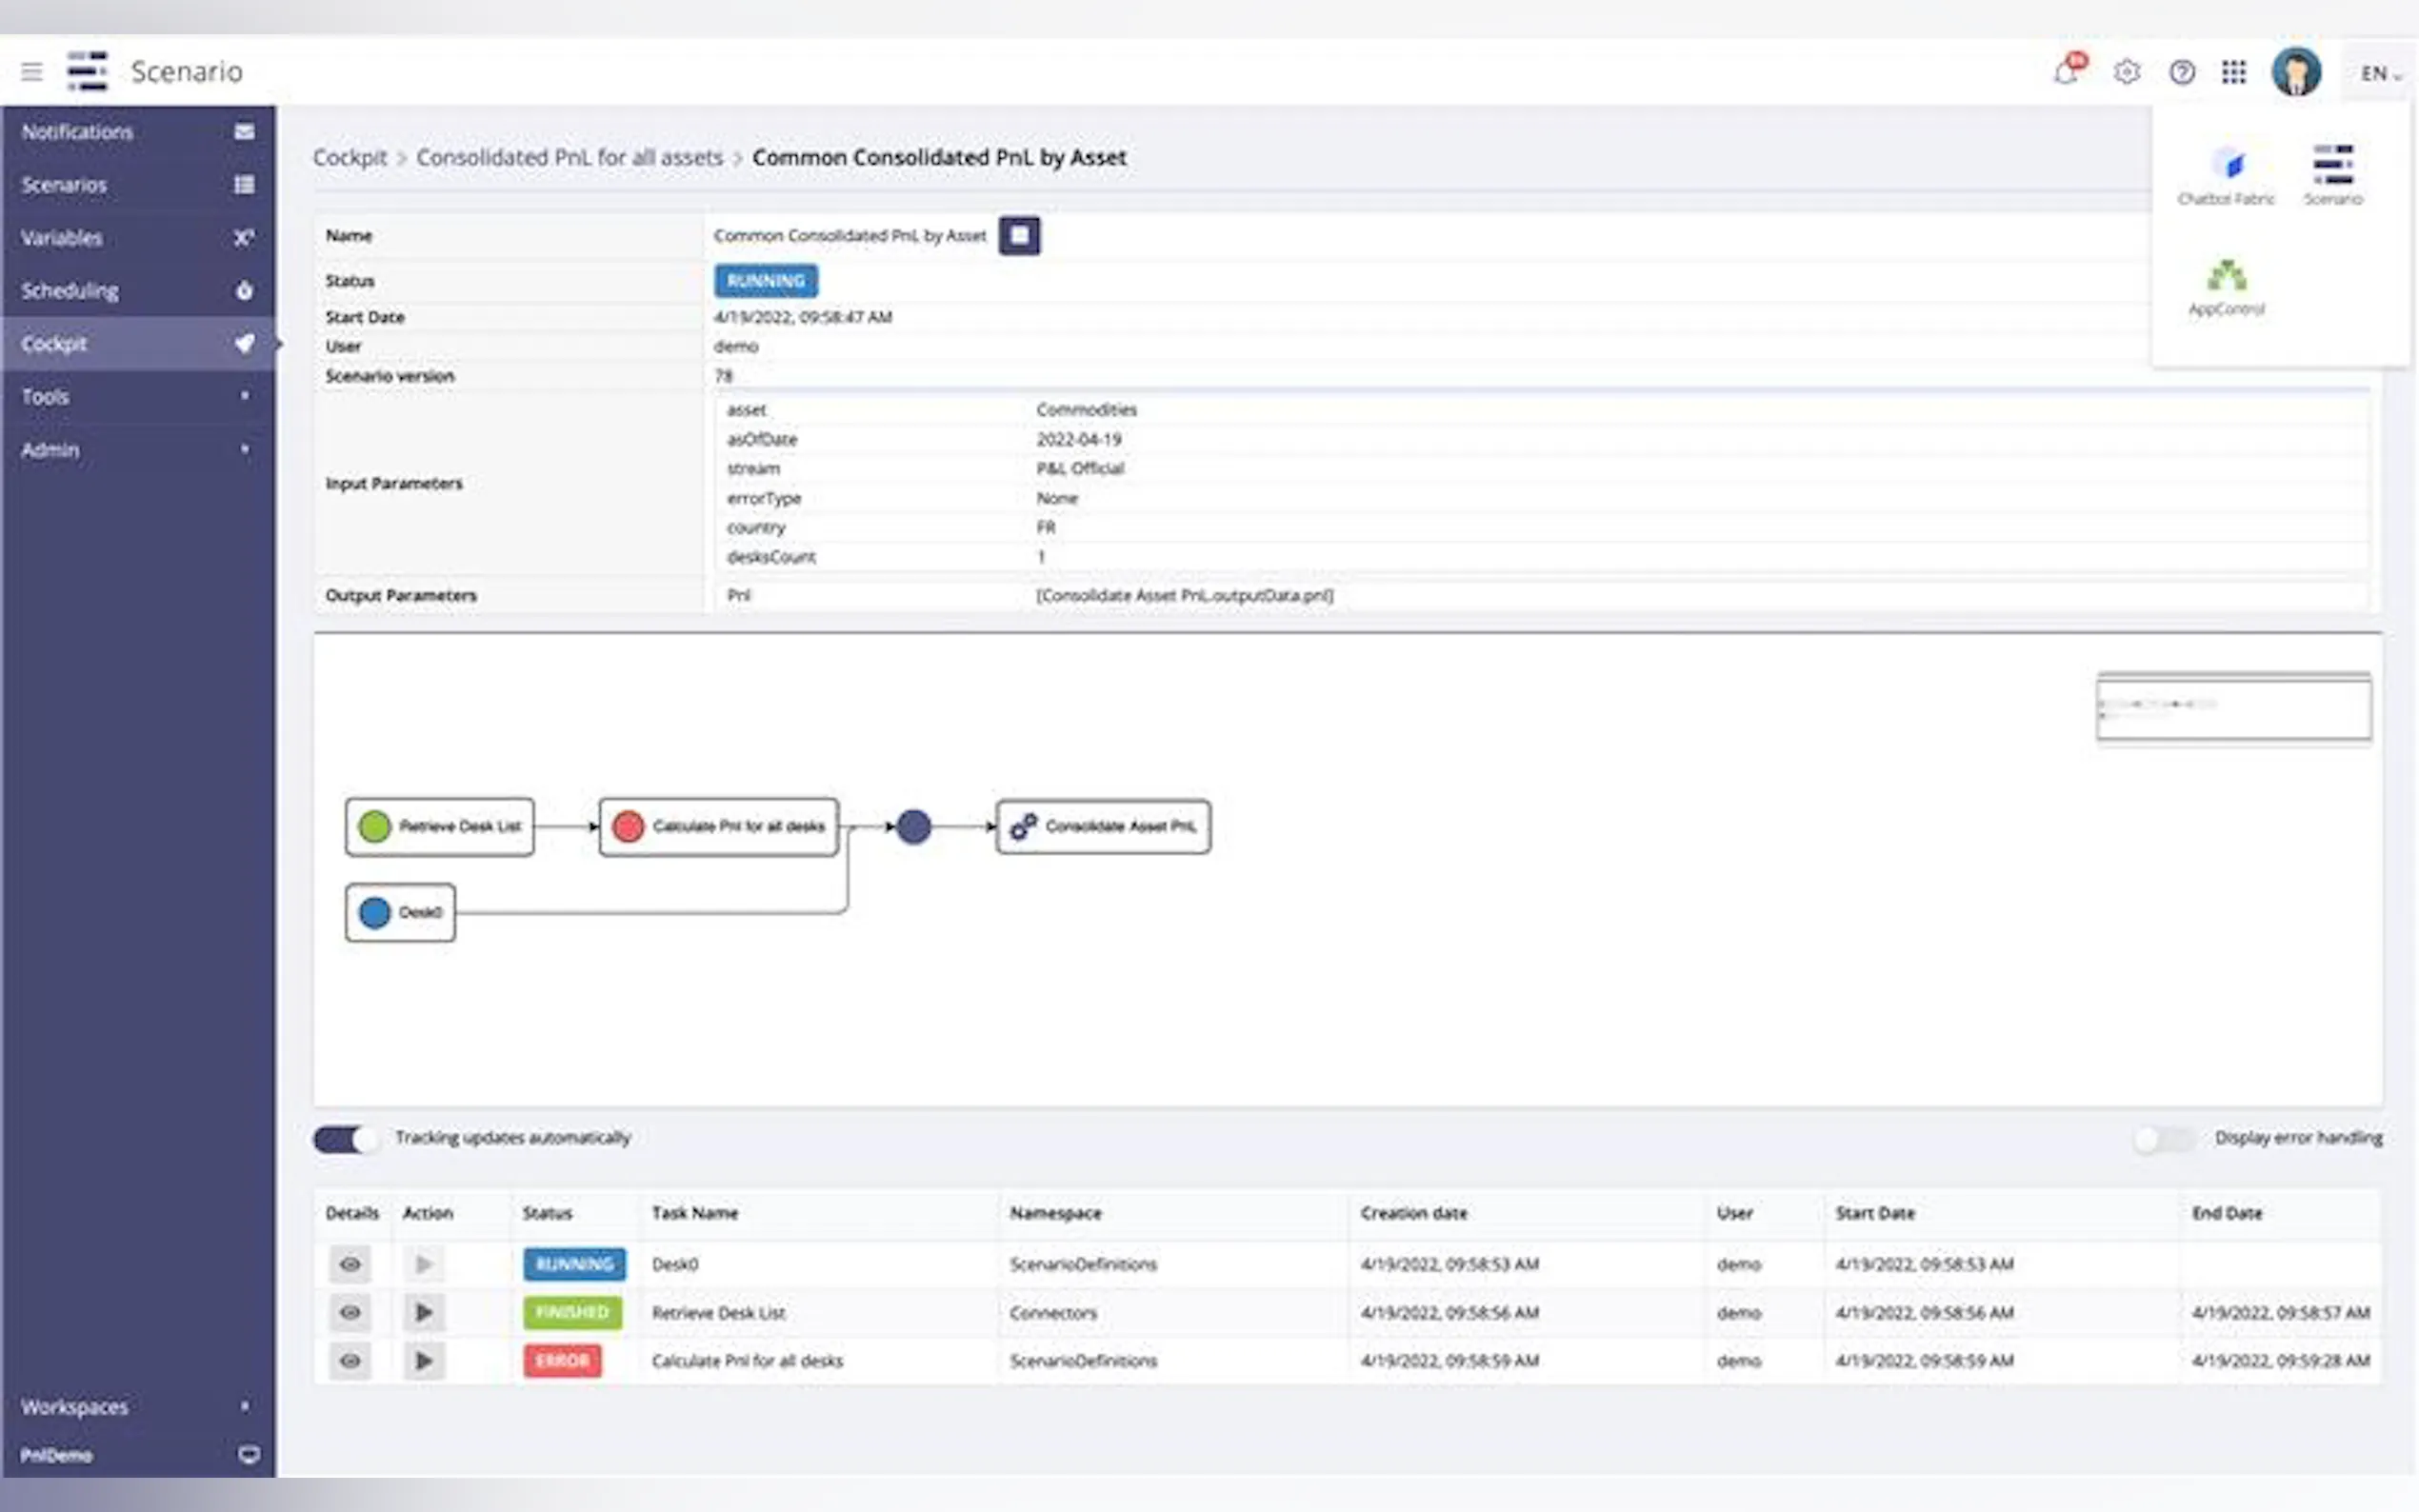The width and height of the screenshot is (2419, 1512).
Task: Click the notifications bell icon
Action: pos(2066,72)
